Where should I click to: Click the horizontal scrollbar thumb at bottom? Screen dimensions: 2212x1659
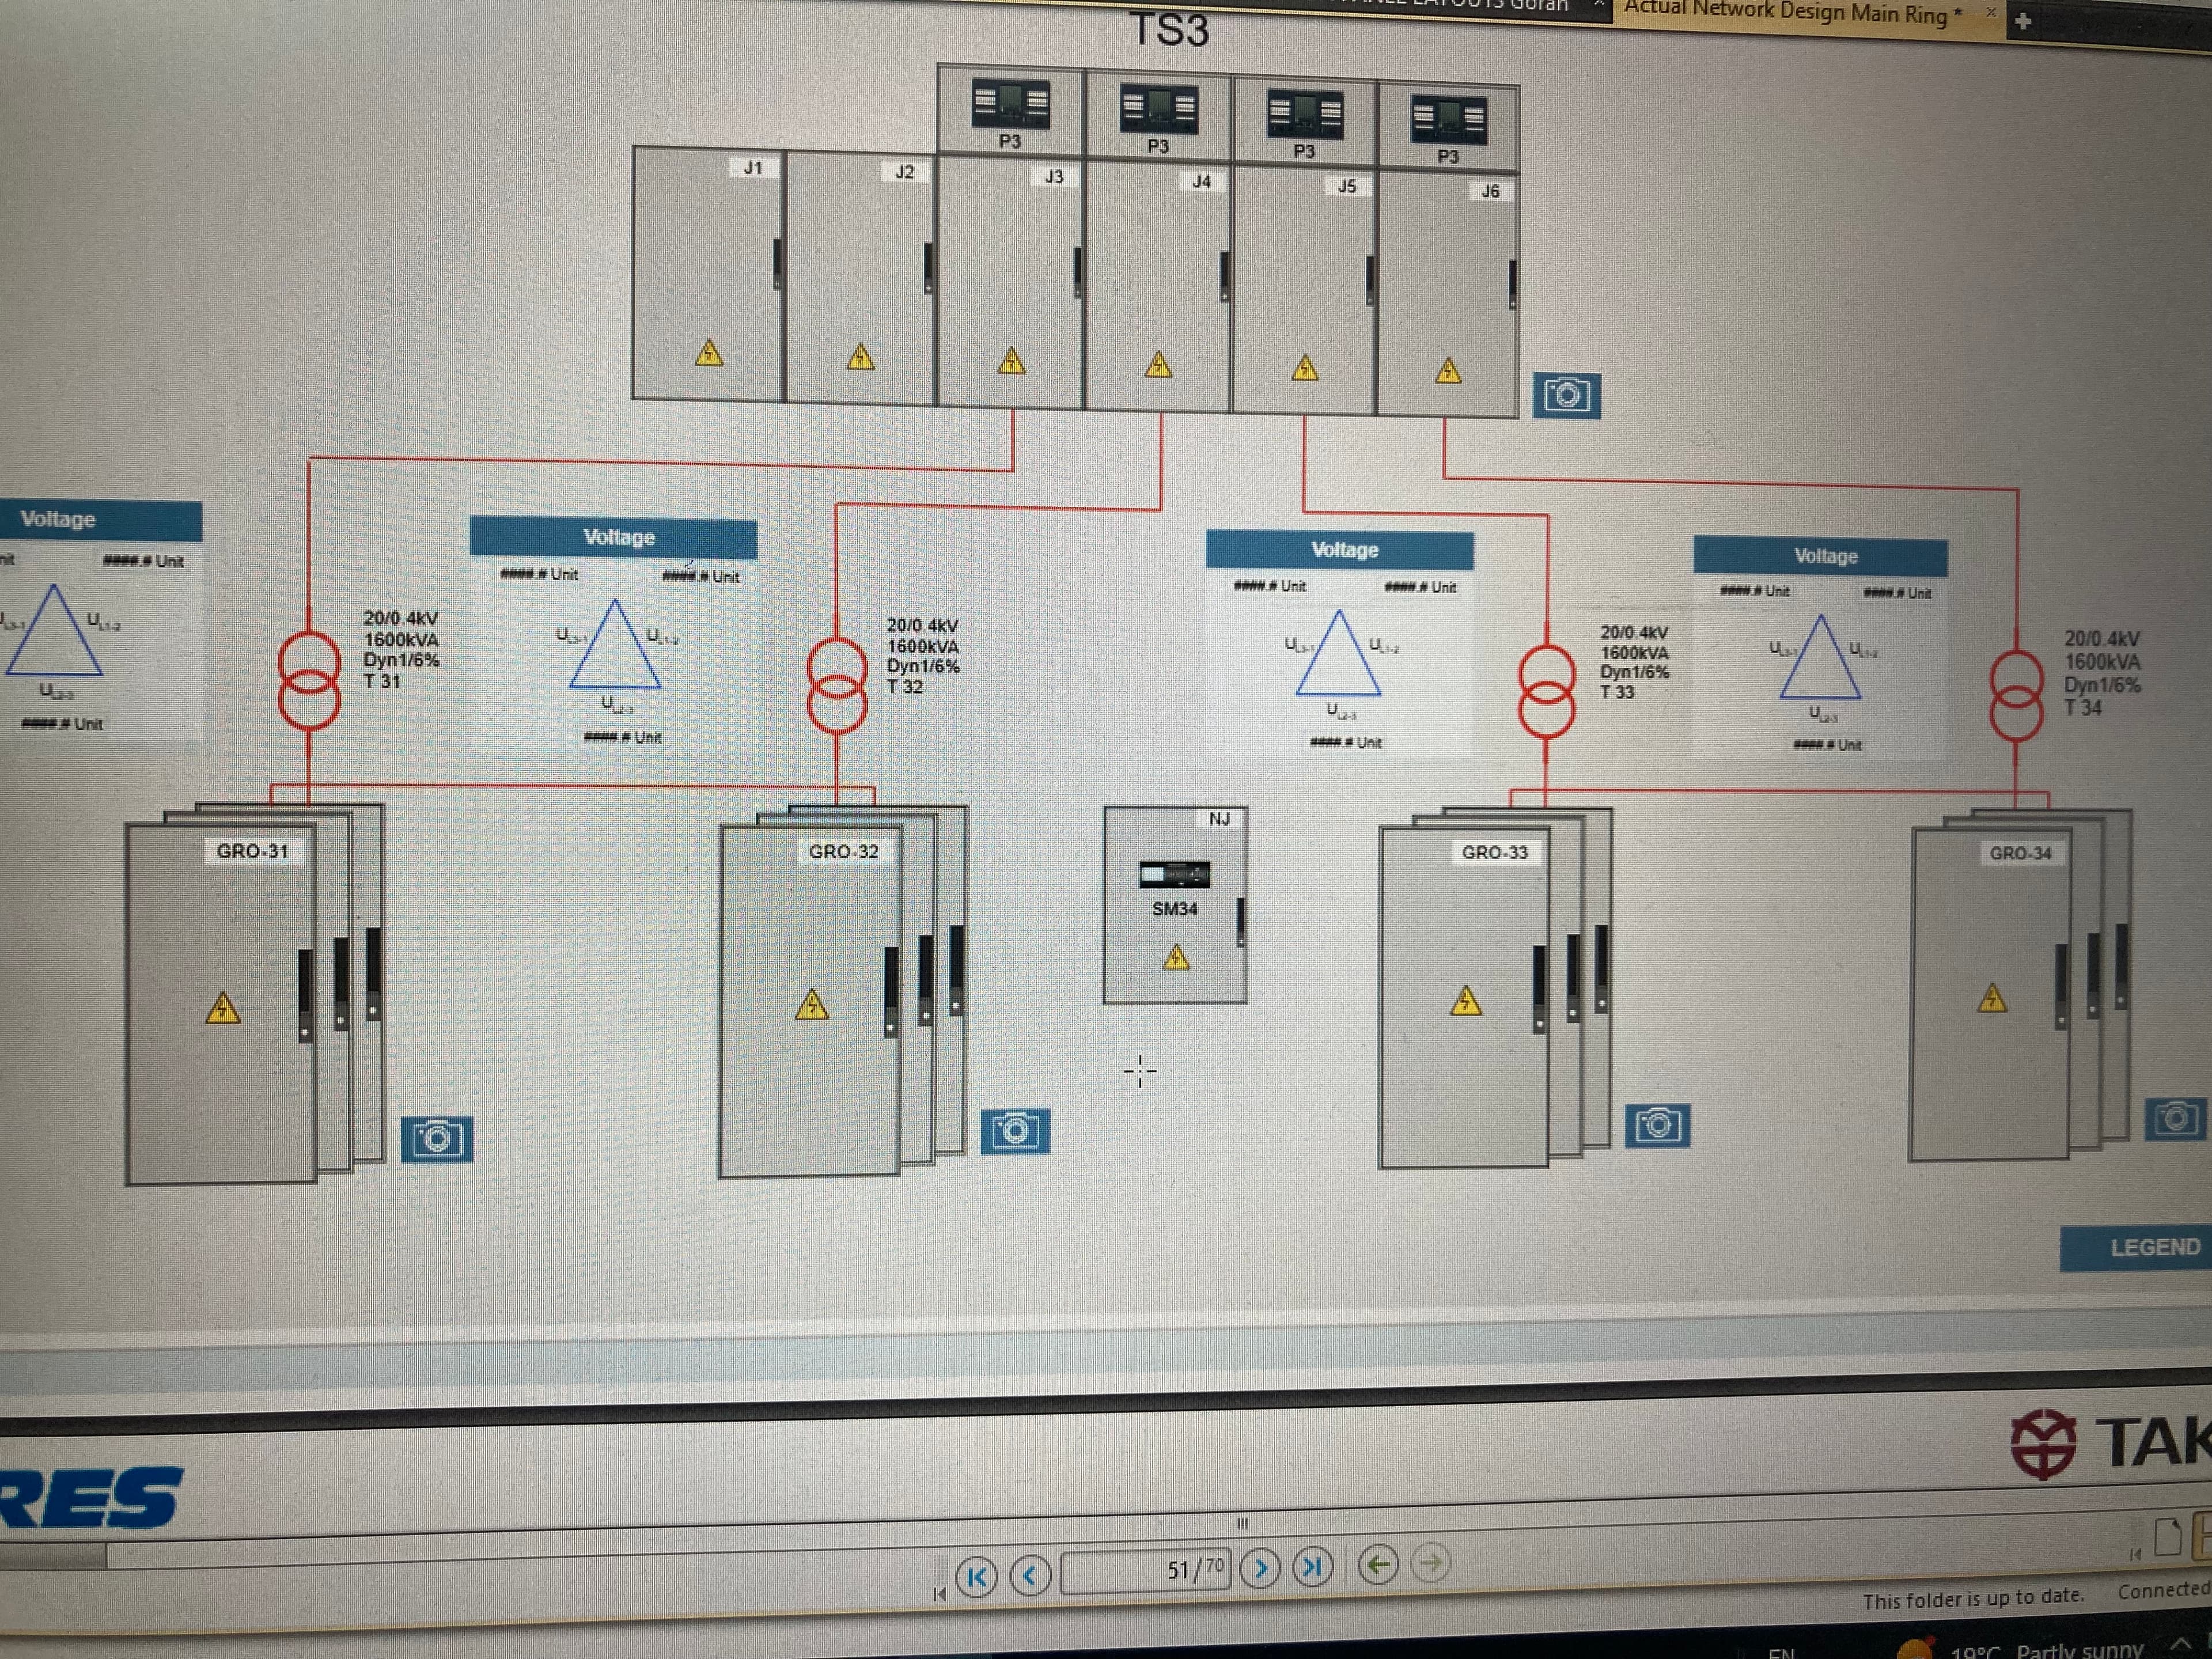[x=52, y=1556]
